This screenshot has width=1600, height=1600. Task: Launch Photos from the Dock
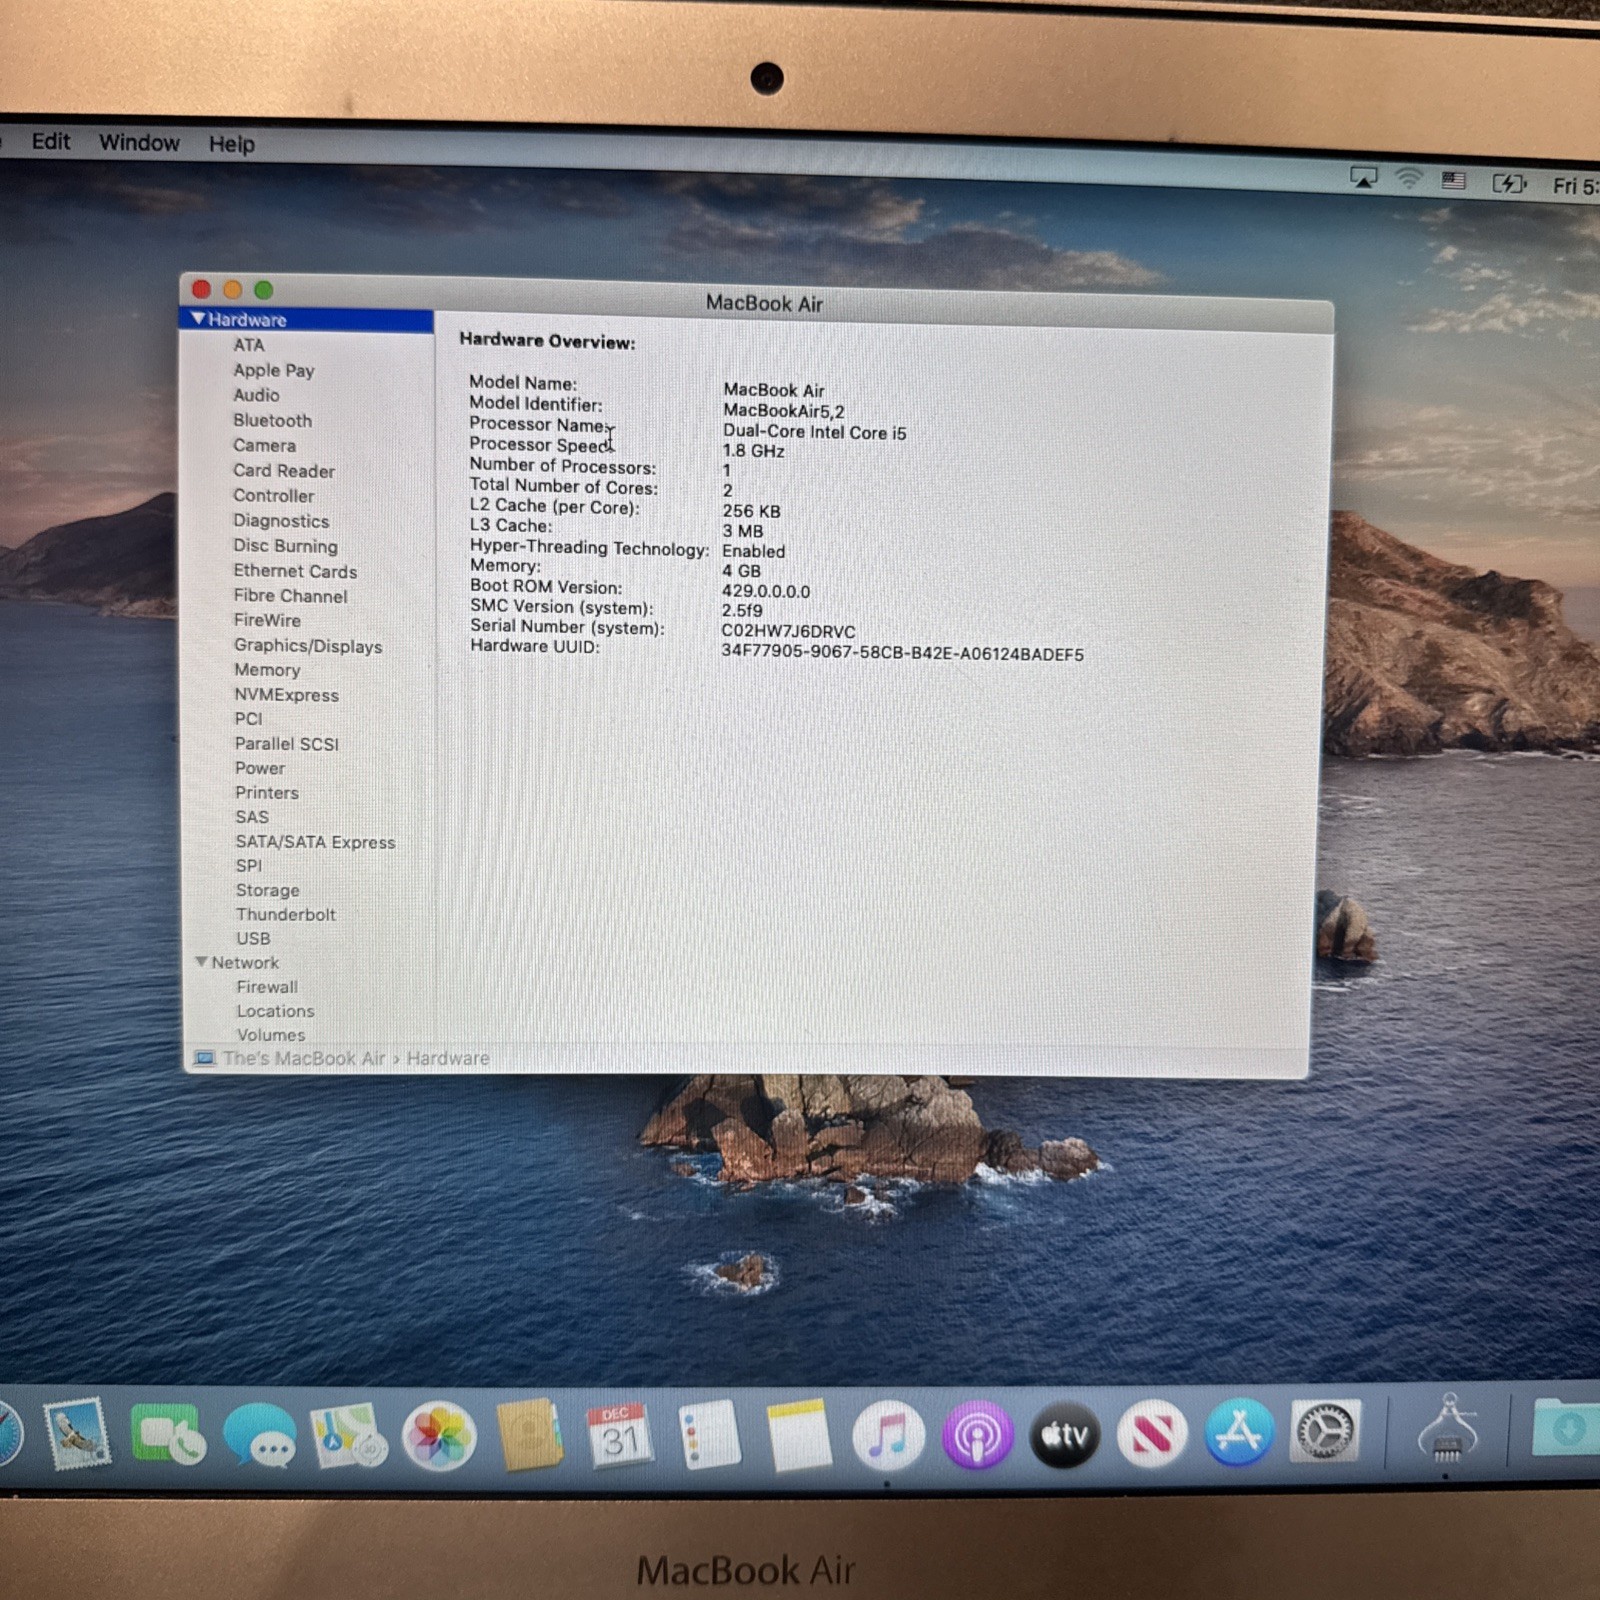click(x=438, y=1437)
